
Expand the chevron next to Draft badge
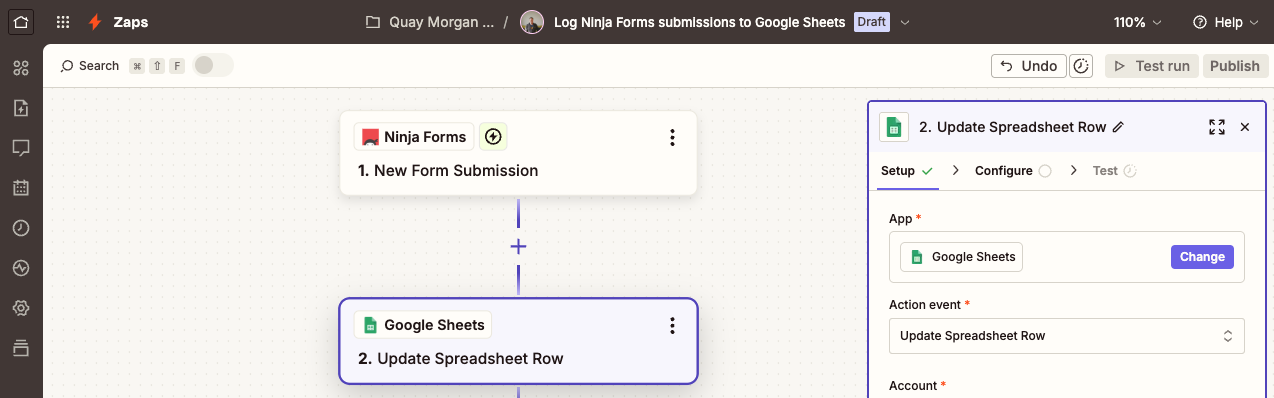pyautogui.click(x=905, y=22)
